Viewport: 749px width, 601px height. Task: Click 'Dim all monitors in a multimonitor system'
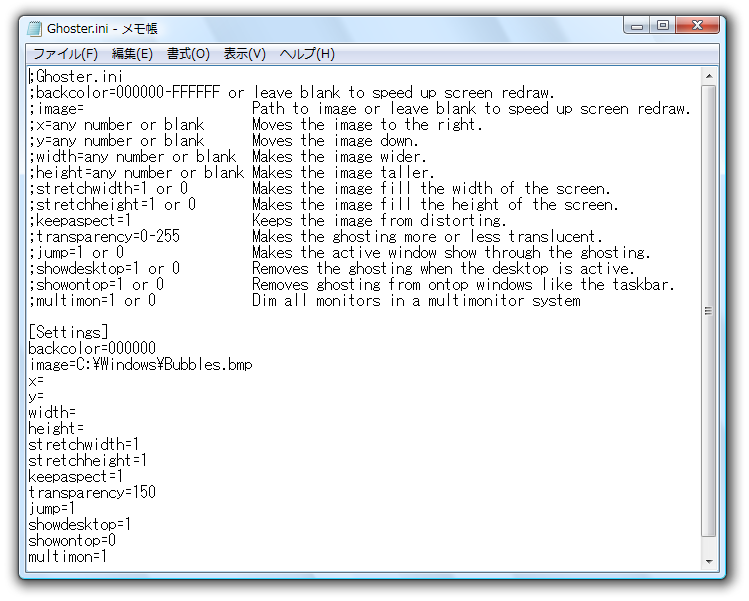416,300
